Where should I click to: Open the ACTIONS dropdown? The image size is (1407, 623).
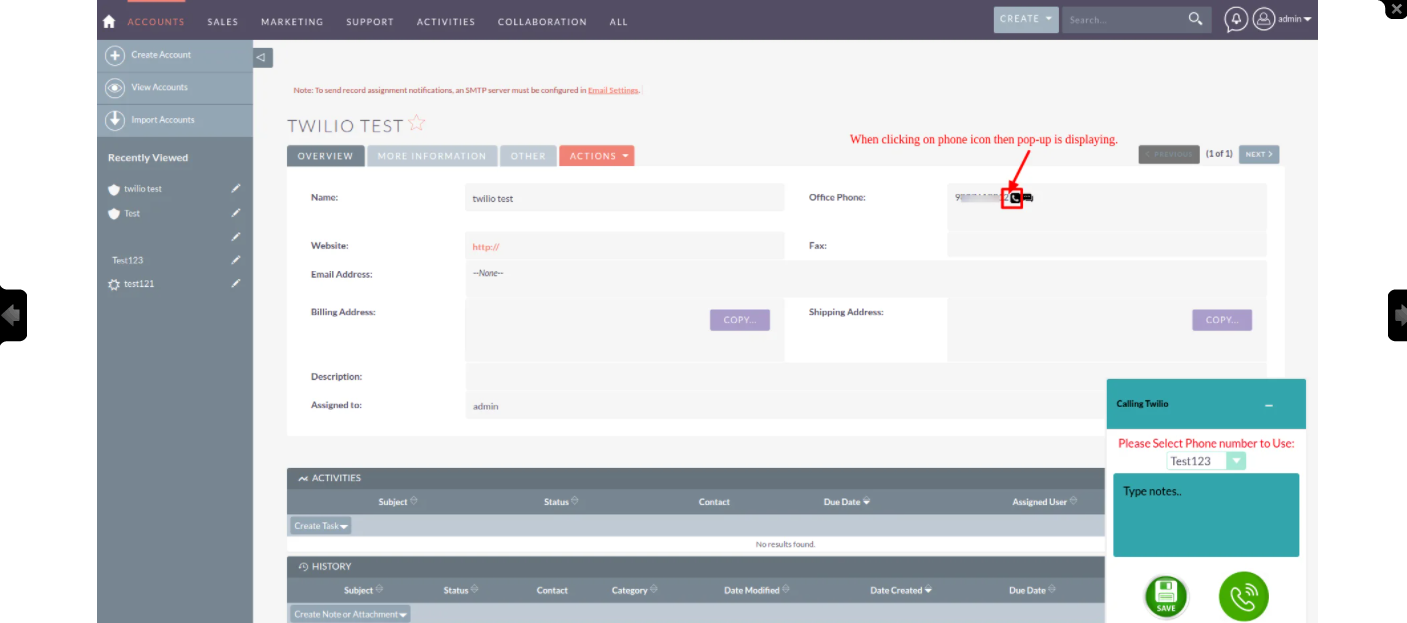pos(597,156)
